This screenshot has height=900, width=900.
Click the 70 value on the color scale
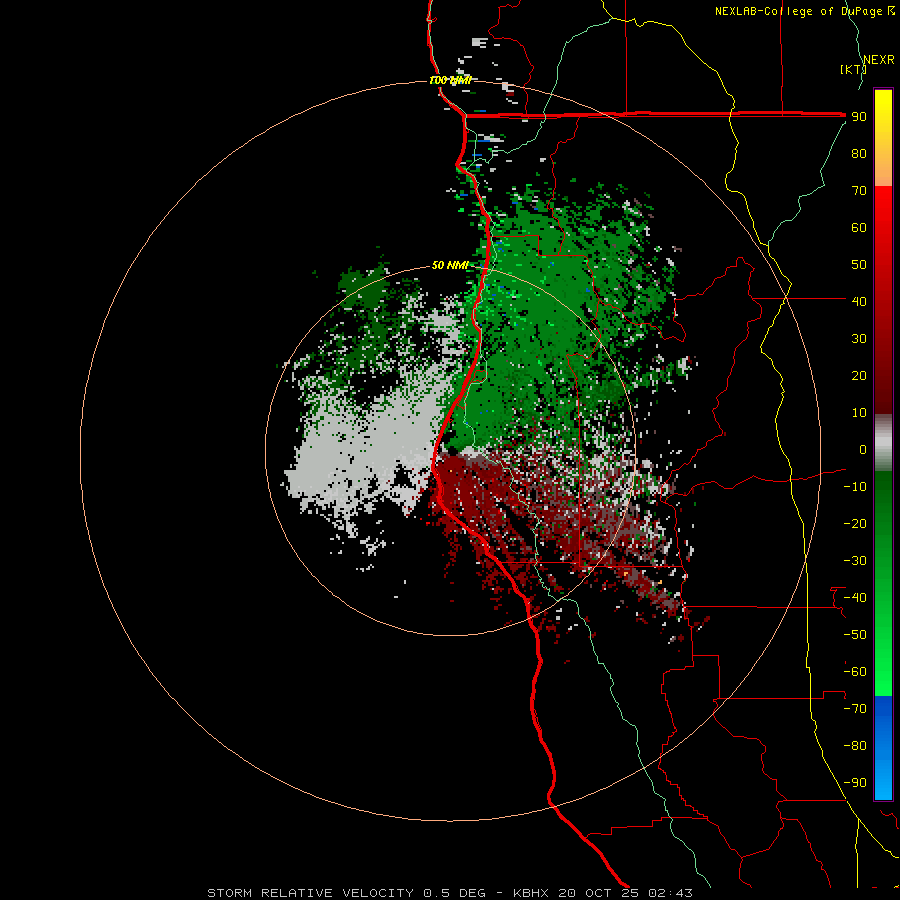pos(859,191)
